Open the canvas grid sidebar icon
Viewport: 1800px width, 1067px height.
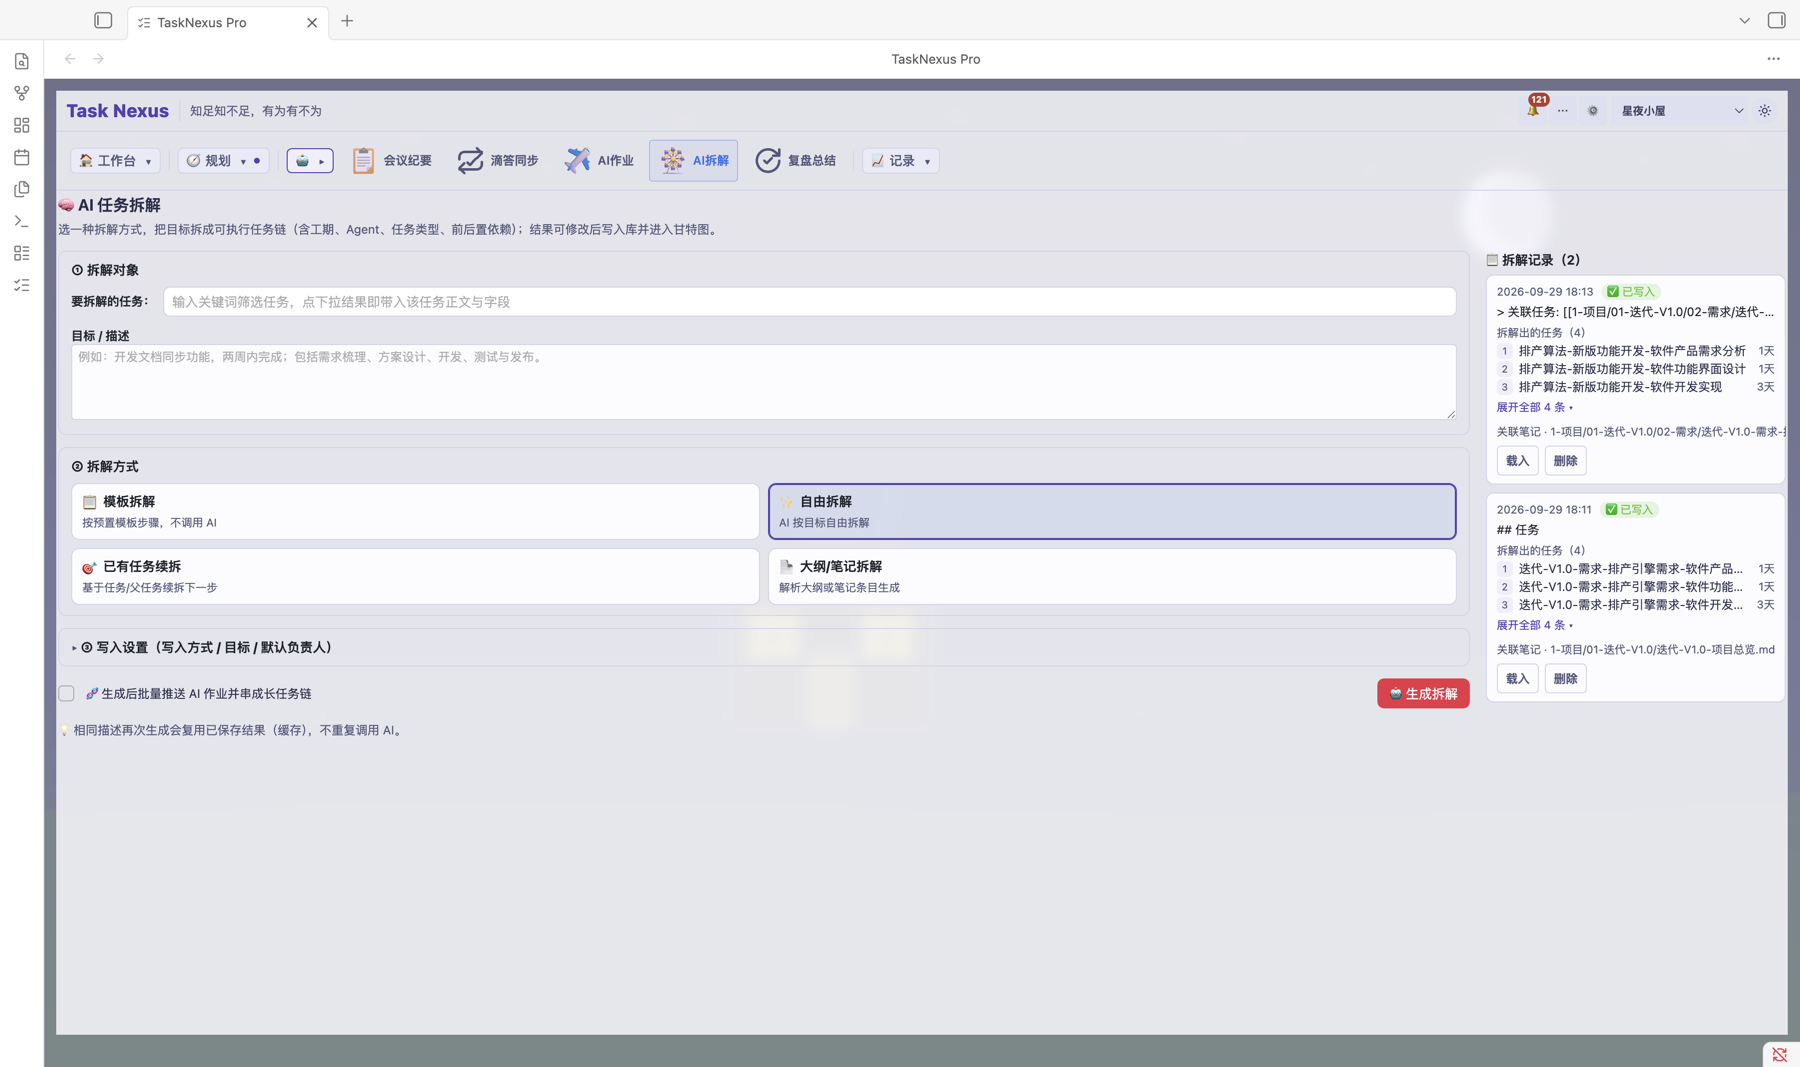click(22, 125)
